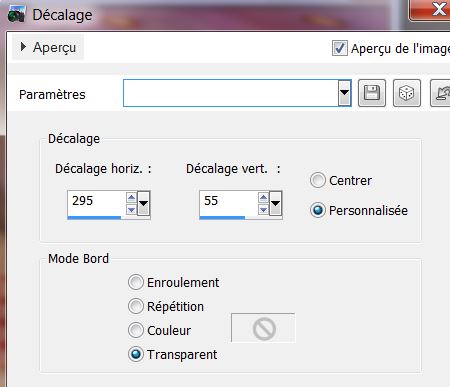This screenshot has width=450, height=387.
Task: Open vertical offset slider dropdown arrow
Action: [x=275, y=203]
